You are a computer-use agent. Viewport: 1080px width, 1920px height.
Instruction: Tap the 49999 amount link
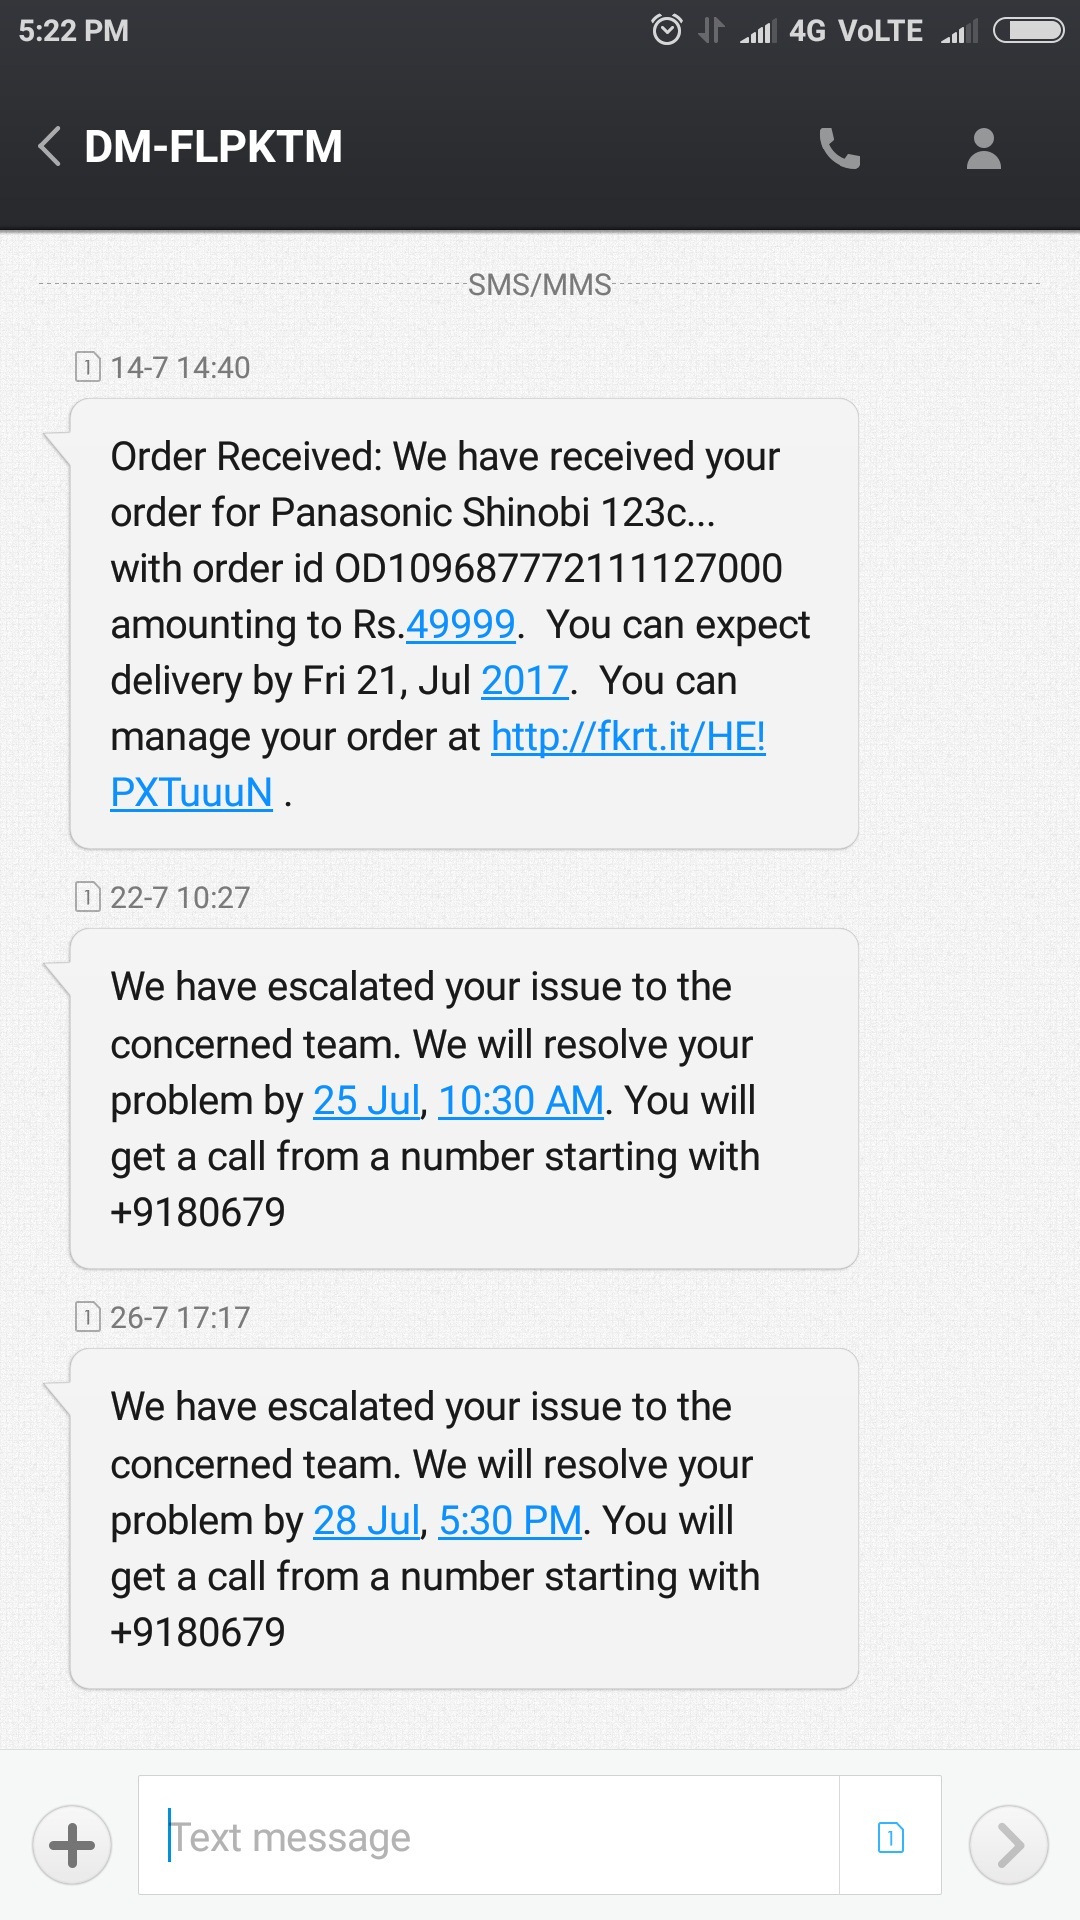tap(460, 625)
